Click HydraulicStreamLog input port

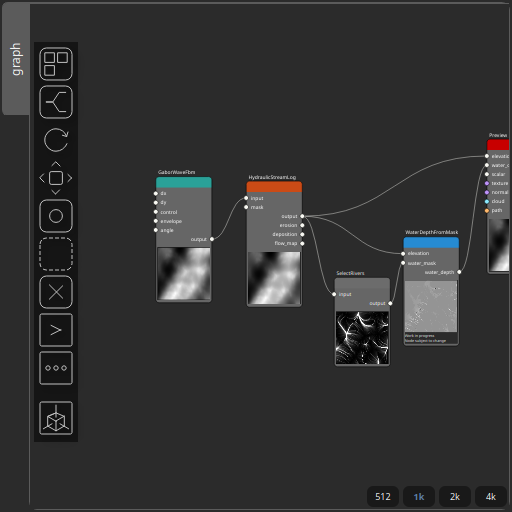click(246, 198)
